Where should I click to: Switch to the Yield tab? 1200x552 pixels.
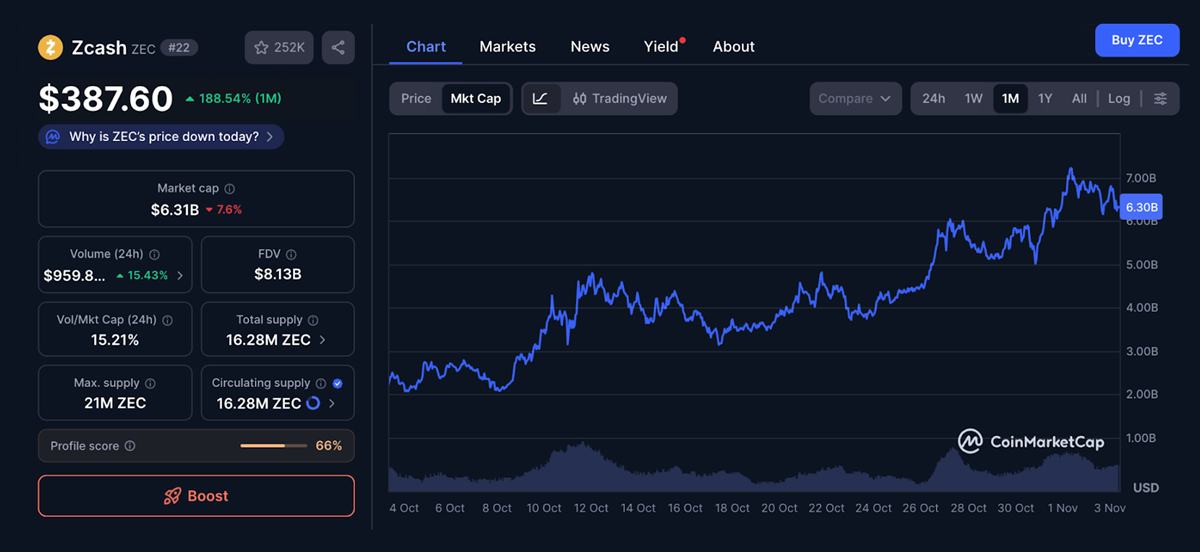pyautogui.click(x=661, y=47)
